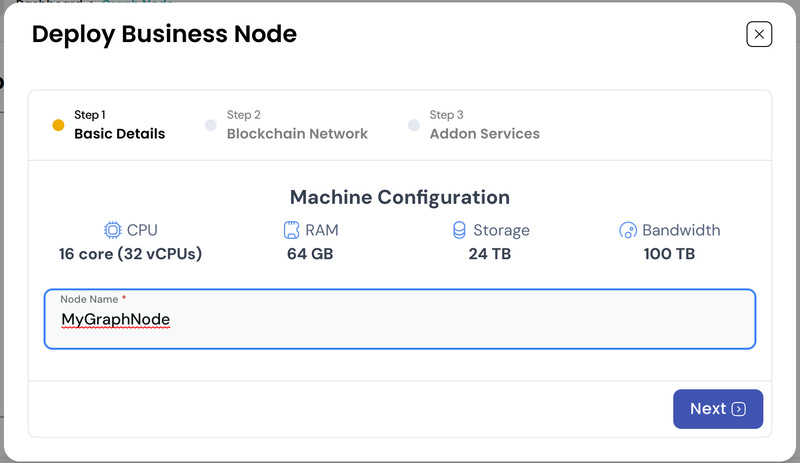Click the 64 GB RAM value

(310, 254)
